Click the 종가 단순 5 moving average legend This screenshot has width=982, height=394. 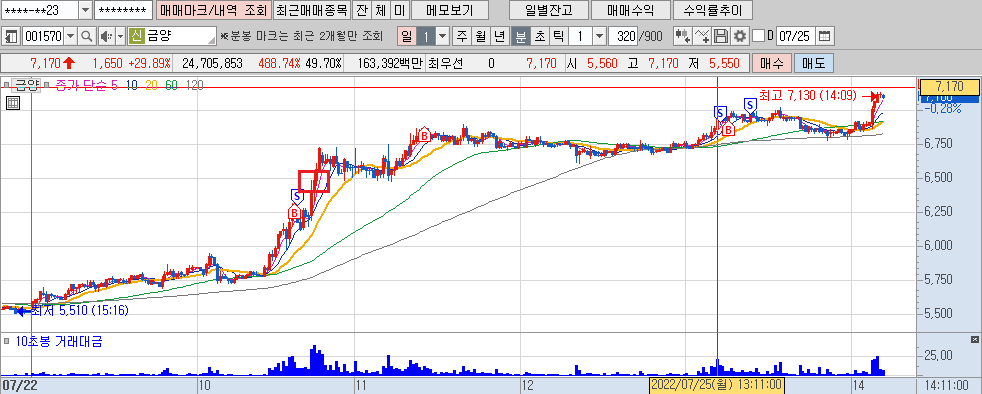(86, 85)
